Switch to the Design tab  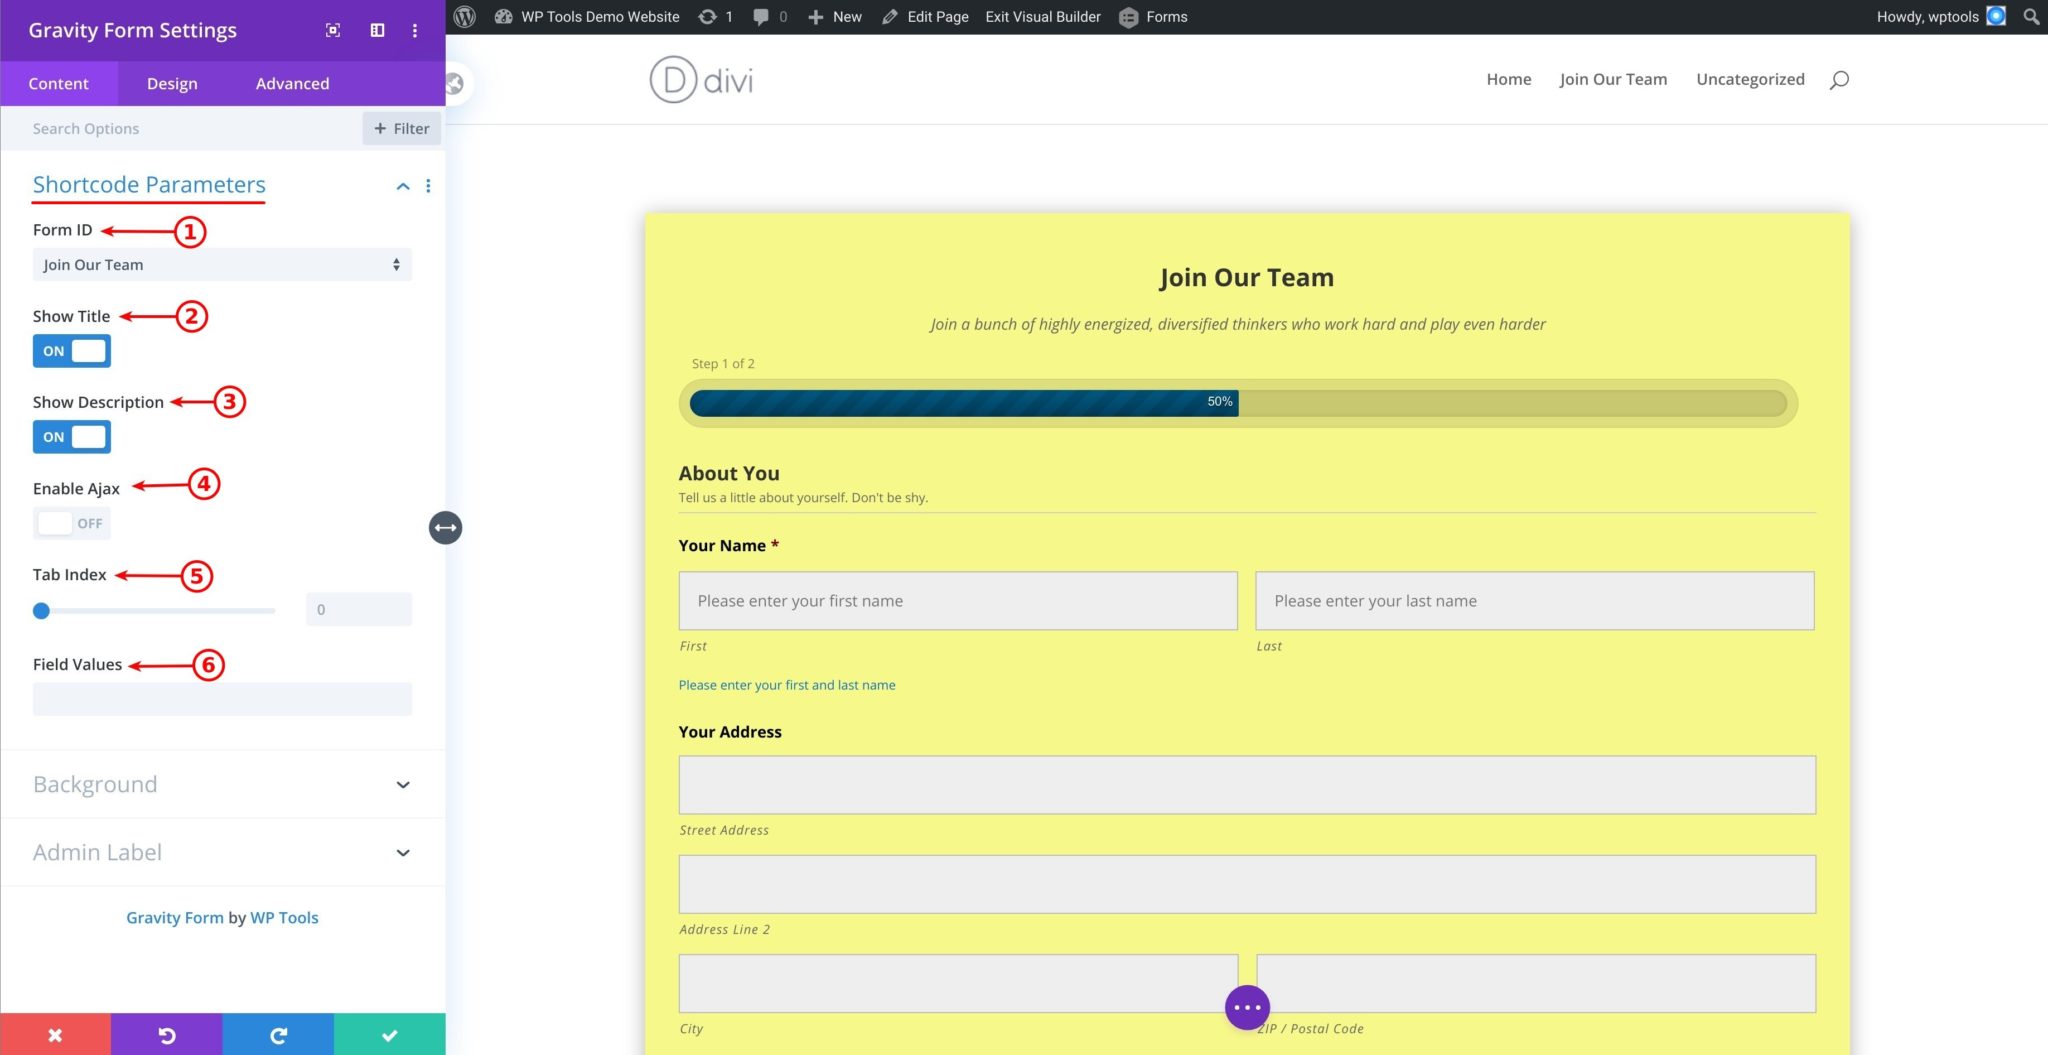tap(172, 84)
